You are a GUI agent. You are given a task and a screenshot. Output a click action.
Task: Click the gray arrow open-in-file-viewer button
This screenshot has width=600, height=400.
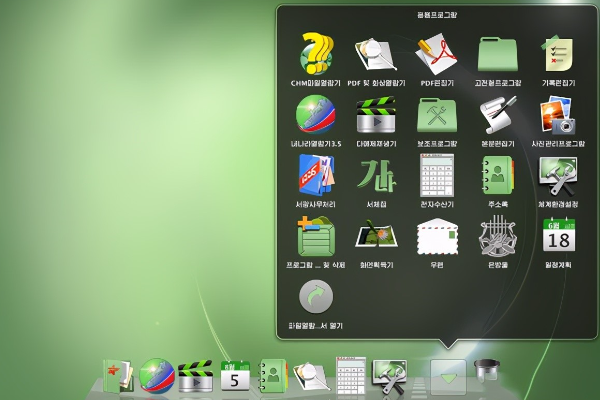coord(316,297)
